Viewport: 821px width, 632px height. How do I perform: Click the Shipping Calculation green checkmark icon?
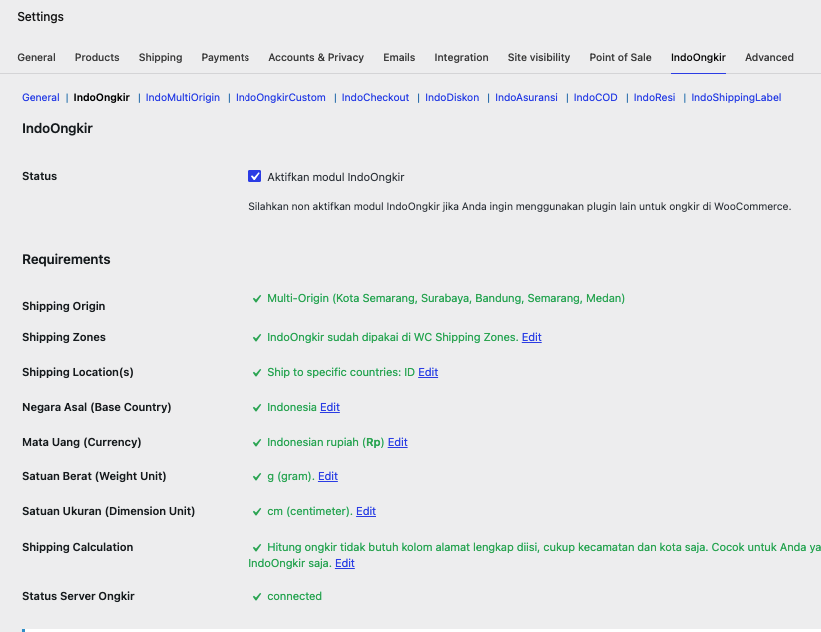[257, 548]
